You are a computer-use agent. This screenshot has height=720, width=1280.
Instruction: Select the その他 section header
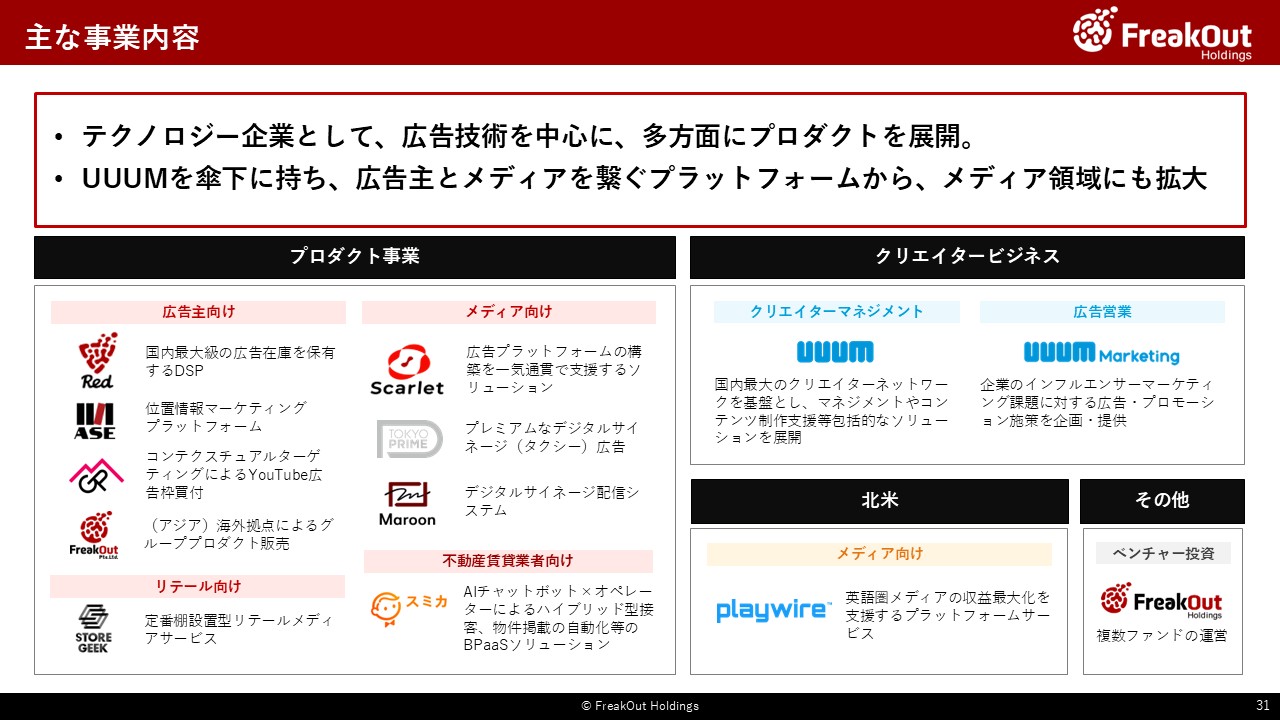[1162, 501]
